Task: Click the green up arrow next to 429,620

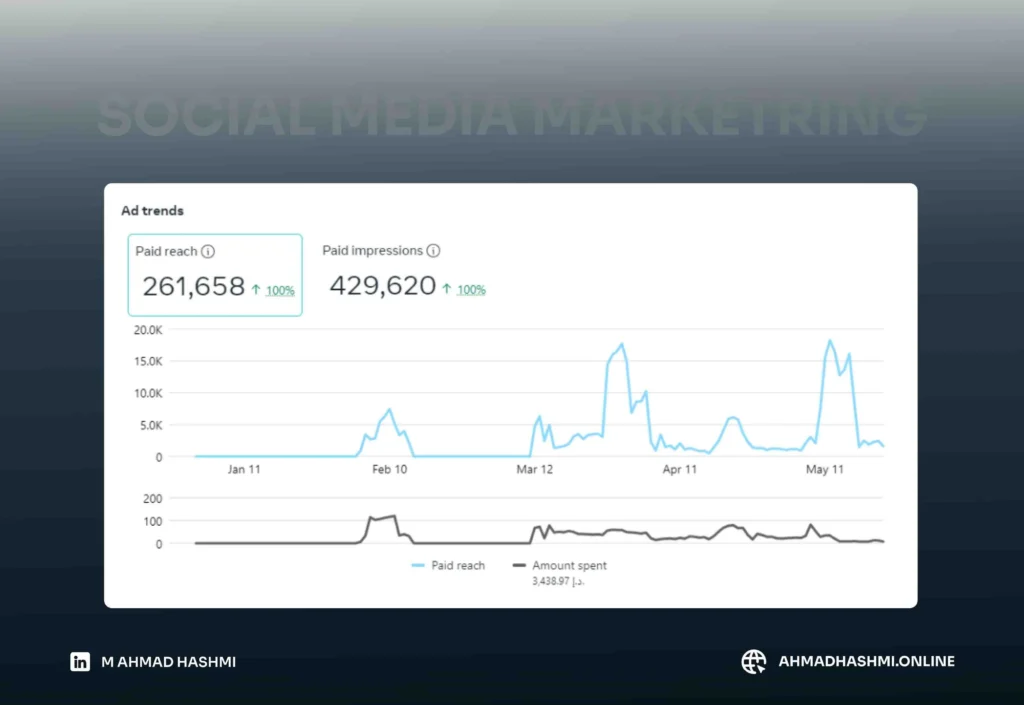Action: [447, 289]
